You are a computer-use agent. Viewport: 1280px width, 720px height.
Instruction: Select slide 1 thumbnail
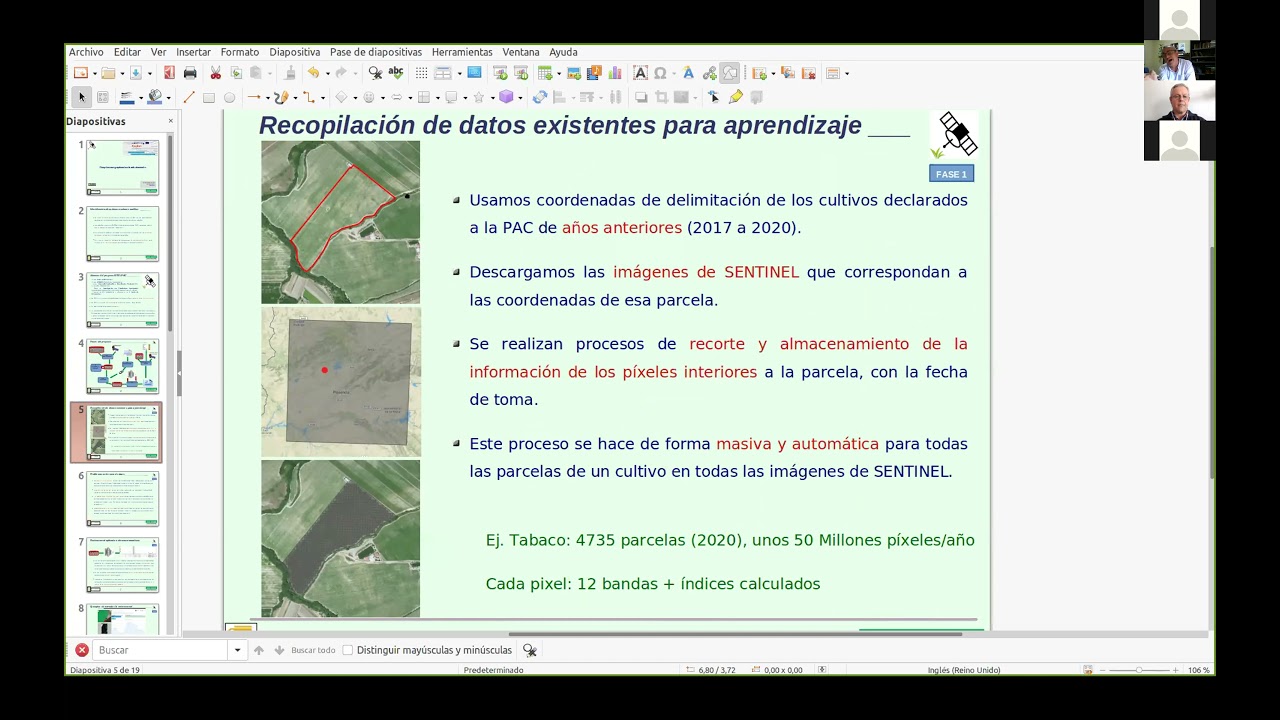(122, 167)
